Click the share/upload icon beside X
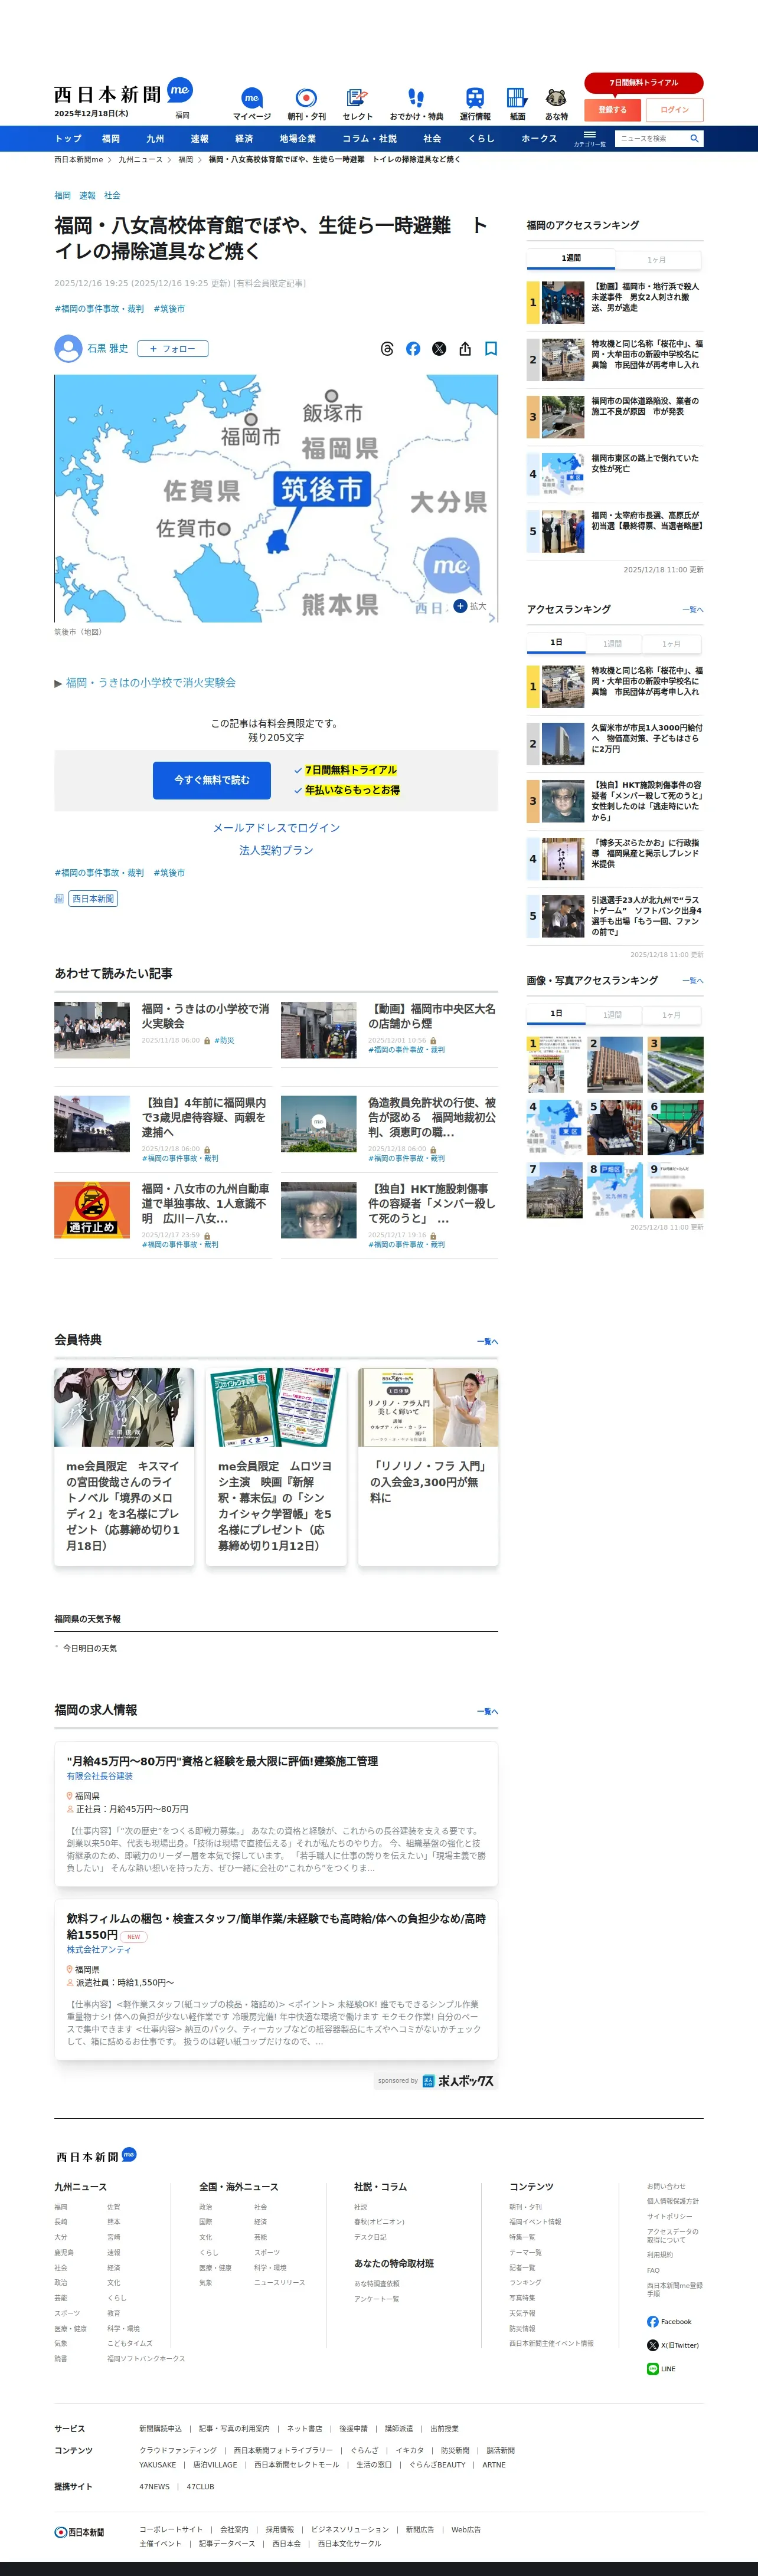This screenshot has width=758, height=2576. click(x=465, y=349)
